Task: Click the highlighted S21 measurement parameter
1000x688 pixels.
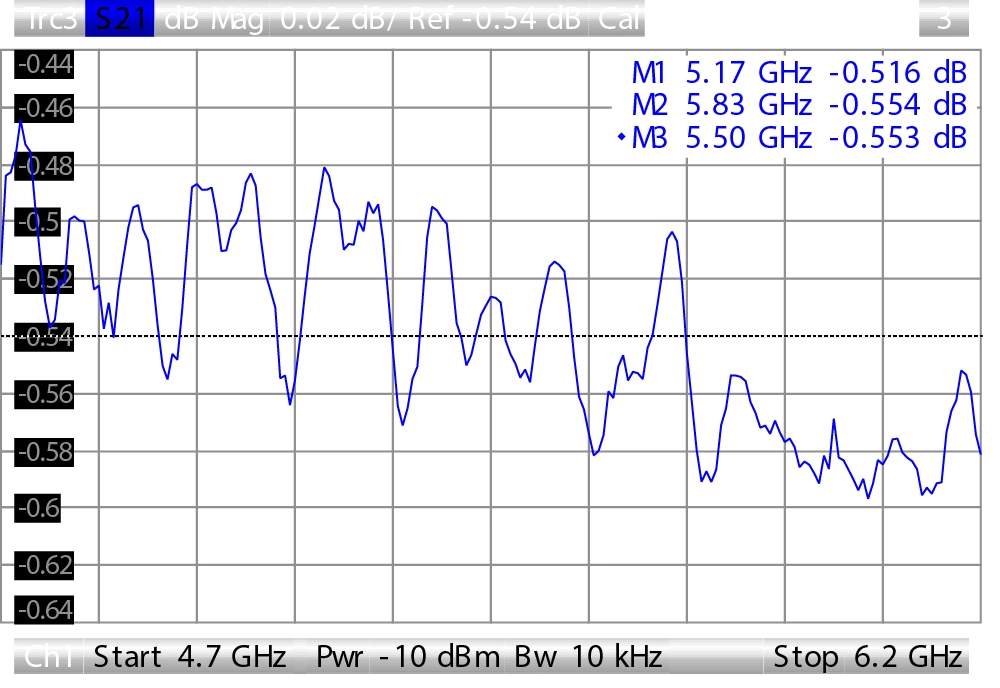Action: [119, 20]
